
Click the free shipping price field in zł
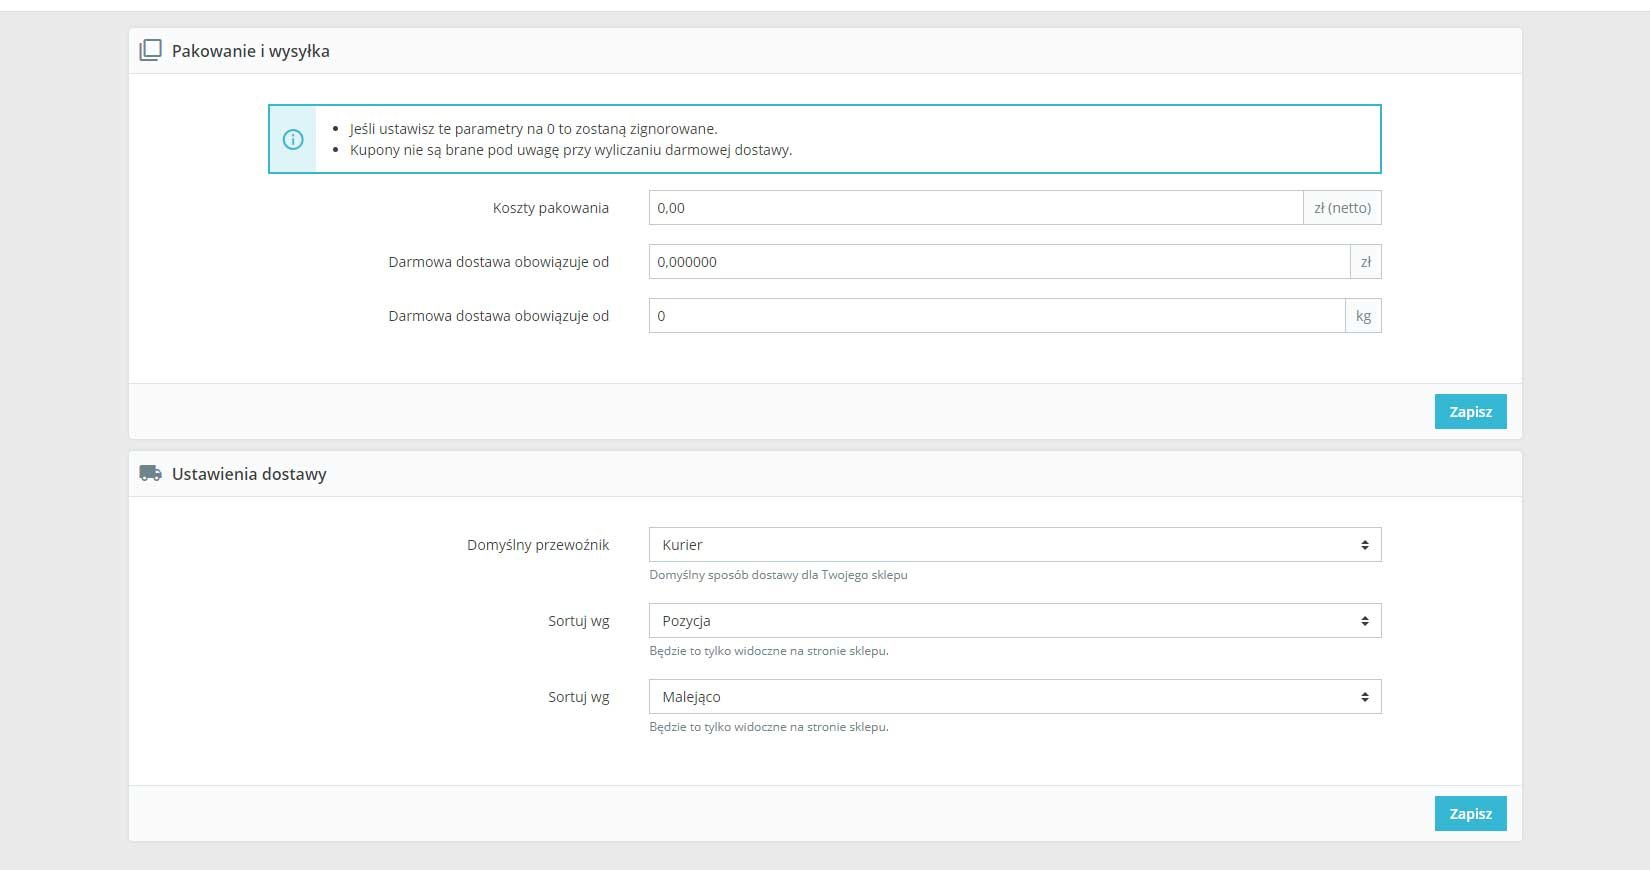1000,262
